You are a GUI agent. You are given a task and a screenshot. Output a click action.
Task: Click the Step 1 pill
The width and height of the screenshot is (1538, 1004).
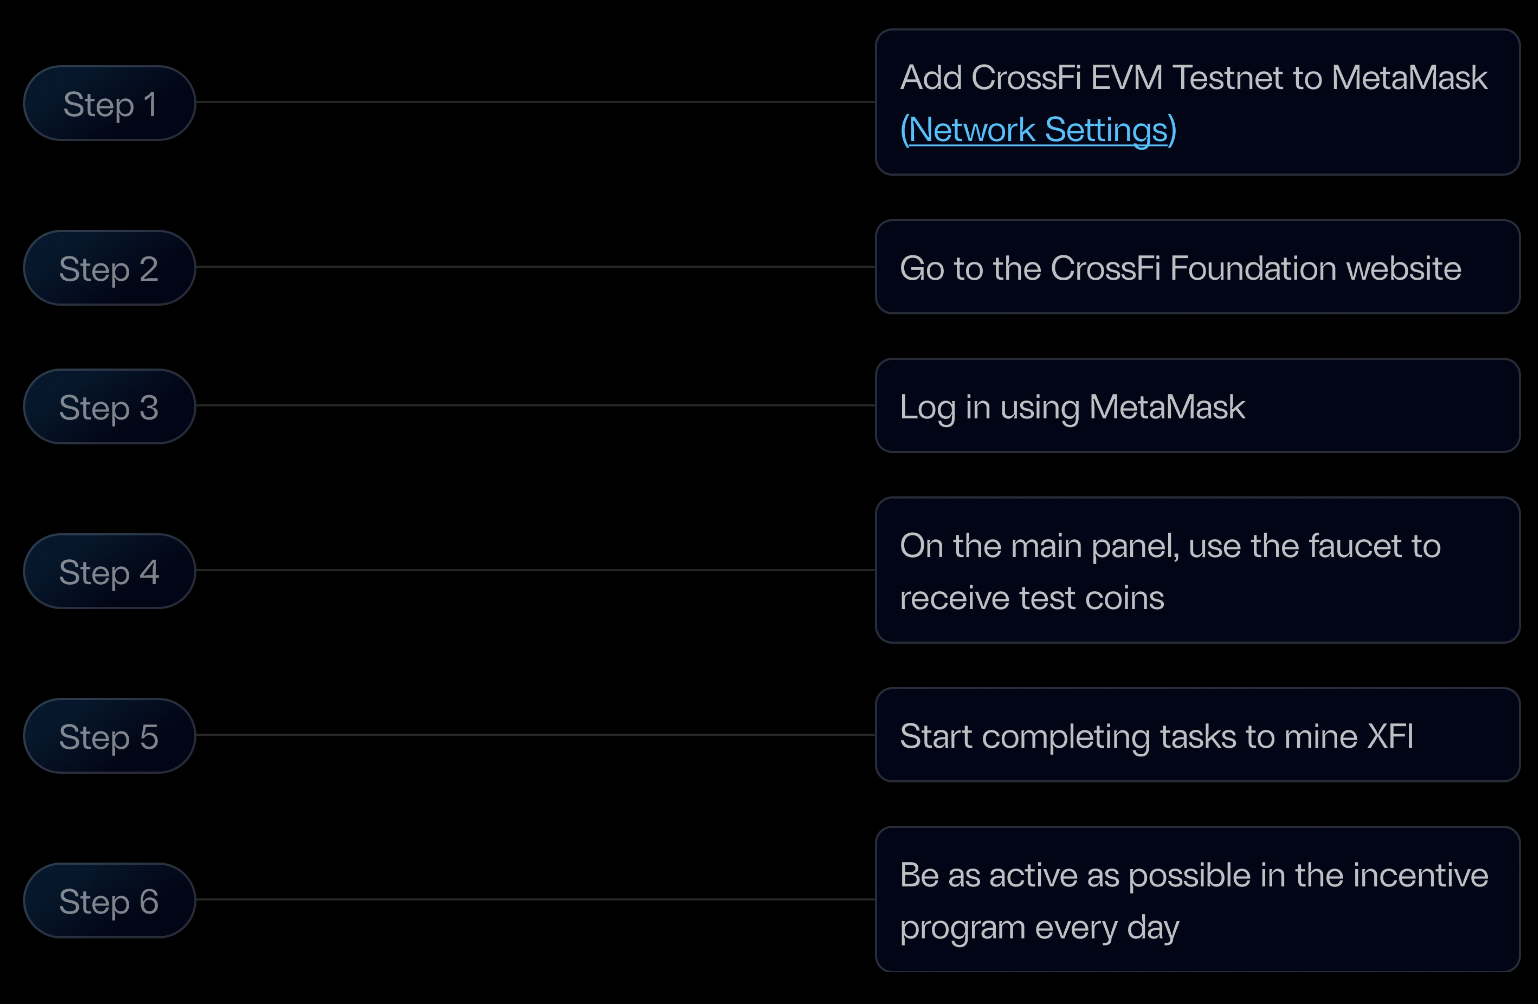coord(109,103)
